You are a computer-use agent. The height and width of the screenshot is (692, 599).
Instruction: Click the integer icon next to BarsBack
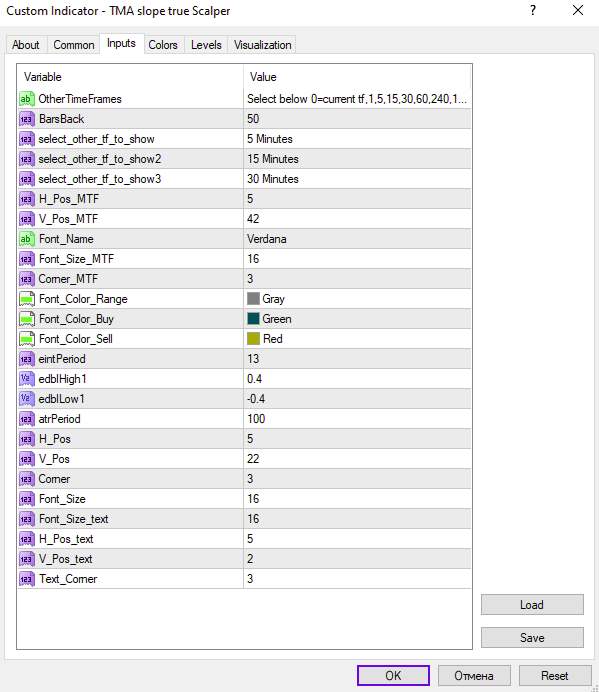[26, 119]
